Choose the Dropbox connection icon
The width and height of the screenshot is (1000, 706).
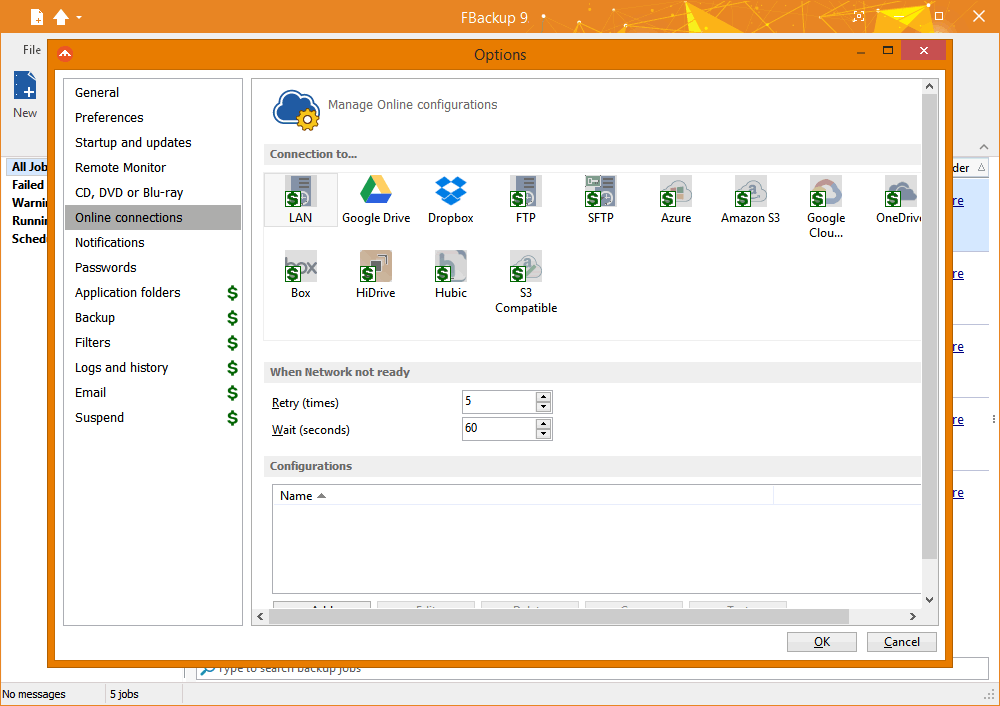[451, 200]
